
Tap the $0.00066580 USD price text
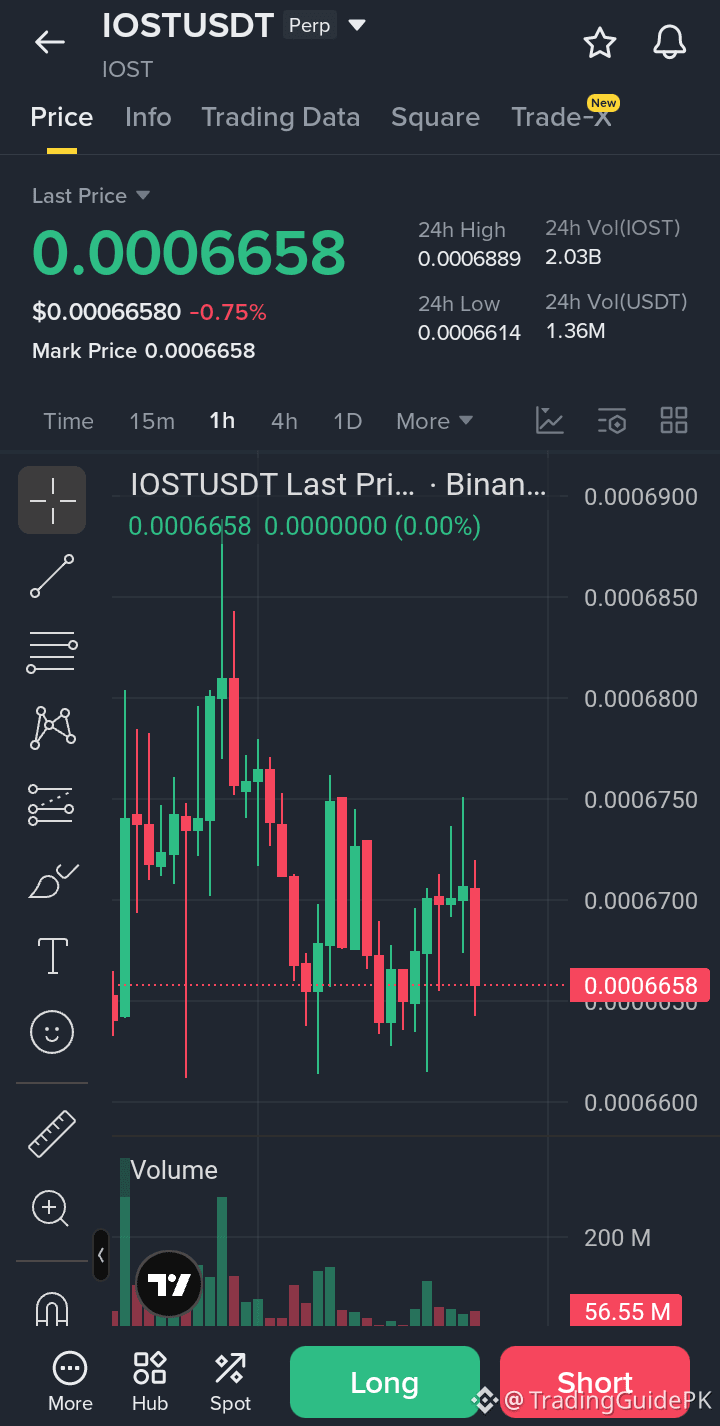[x=107, y=313]
